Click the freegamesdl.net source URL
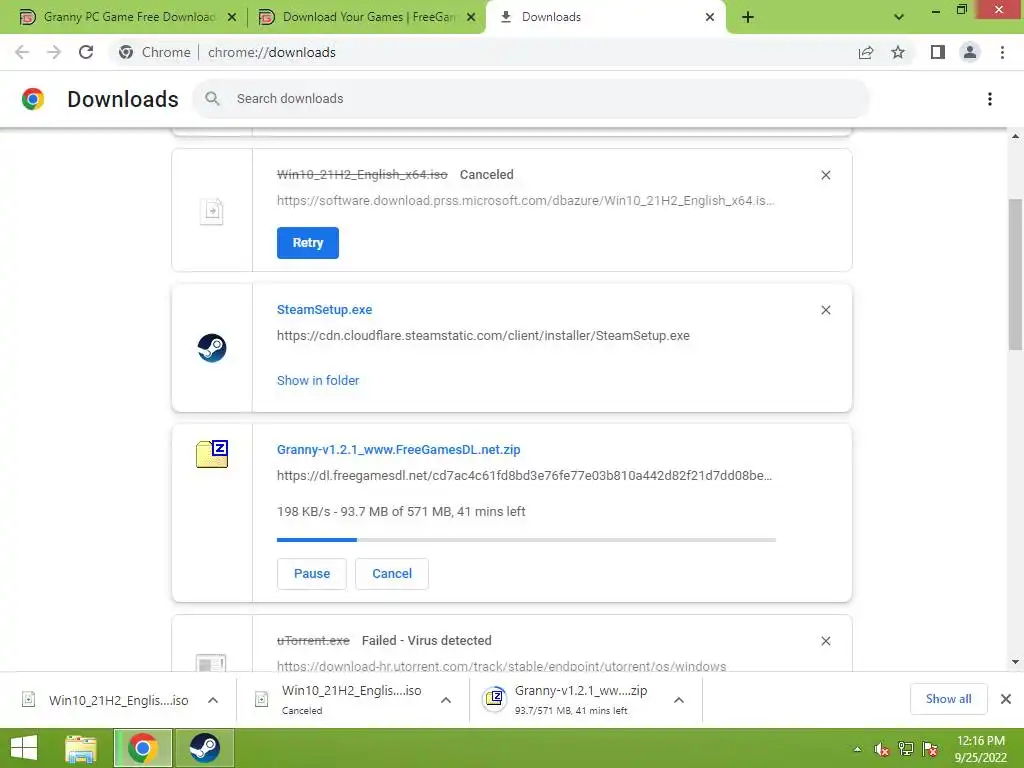This screenshot has width=1024, height=768. point(524,475)
